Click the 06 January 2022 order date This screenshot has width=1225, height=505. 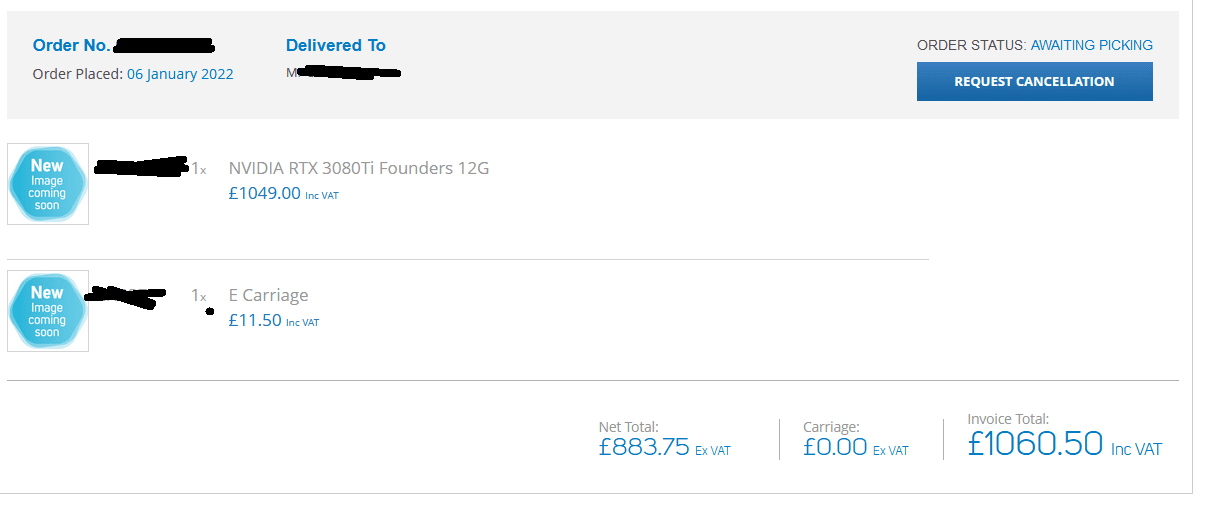[180, 74]
